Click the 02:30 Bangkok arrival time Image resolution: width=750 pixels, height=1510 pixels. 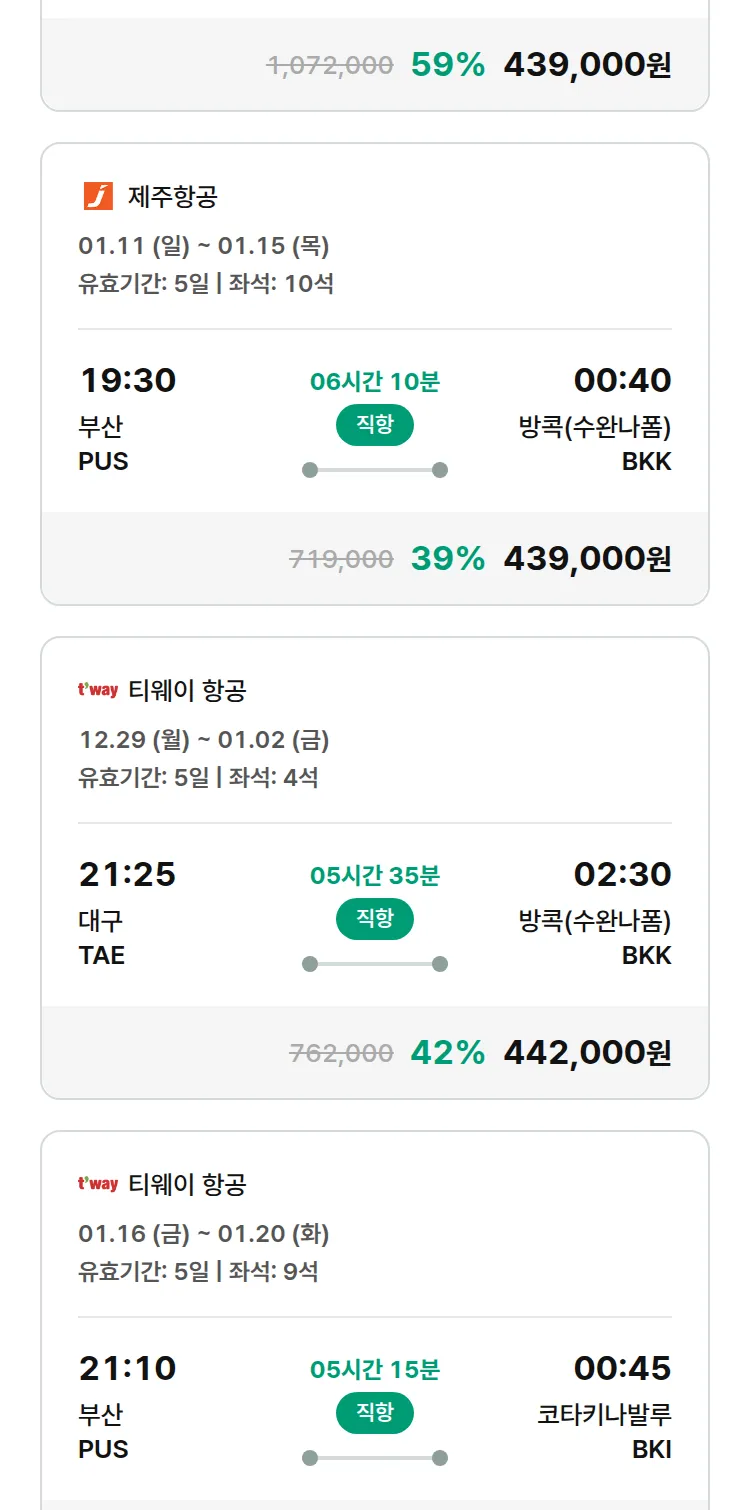coord(622,874)
